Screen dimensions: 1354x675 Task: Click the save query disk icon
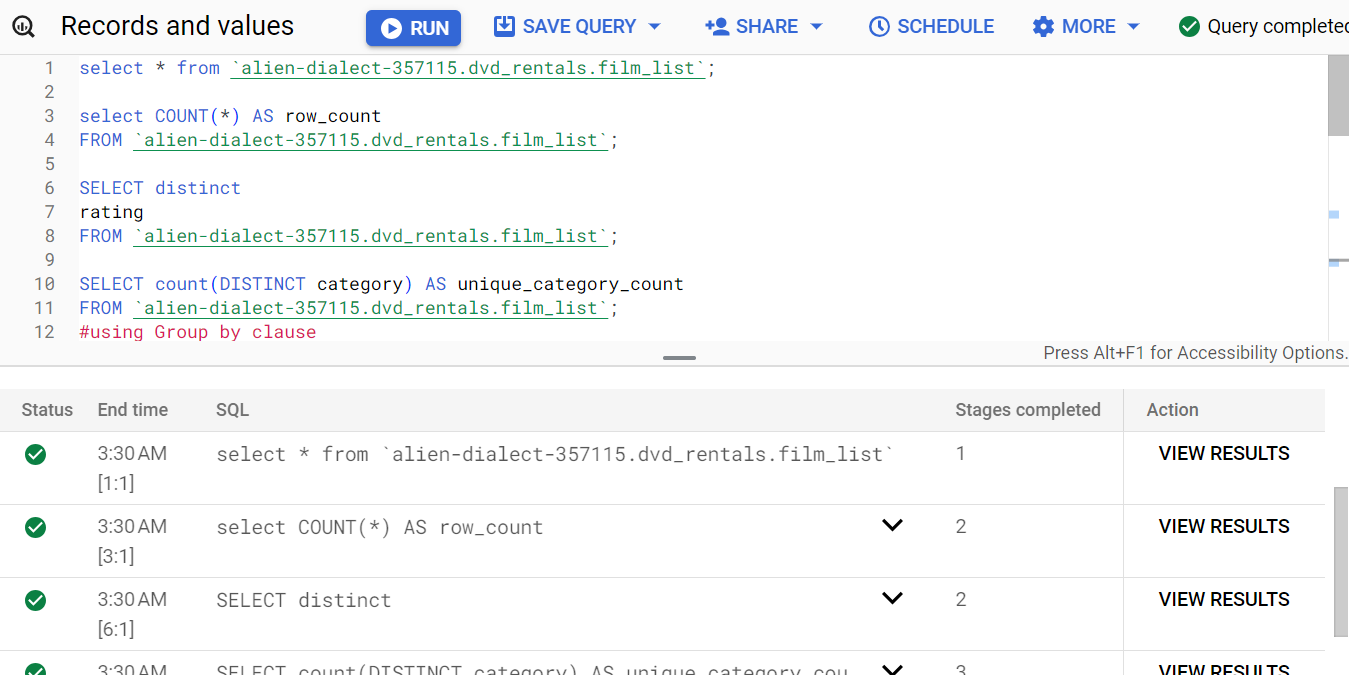[505, 26]
